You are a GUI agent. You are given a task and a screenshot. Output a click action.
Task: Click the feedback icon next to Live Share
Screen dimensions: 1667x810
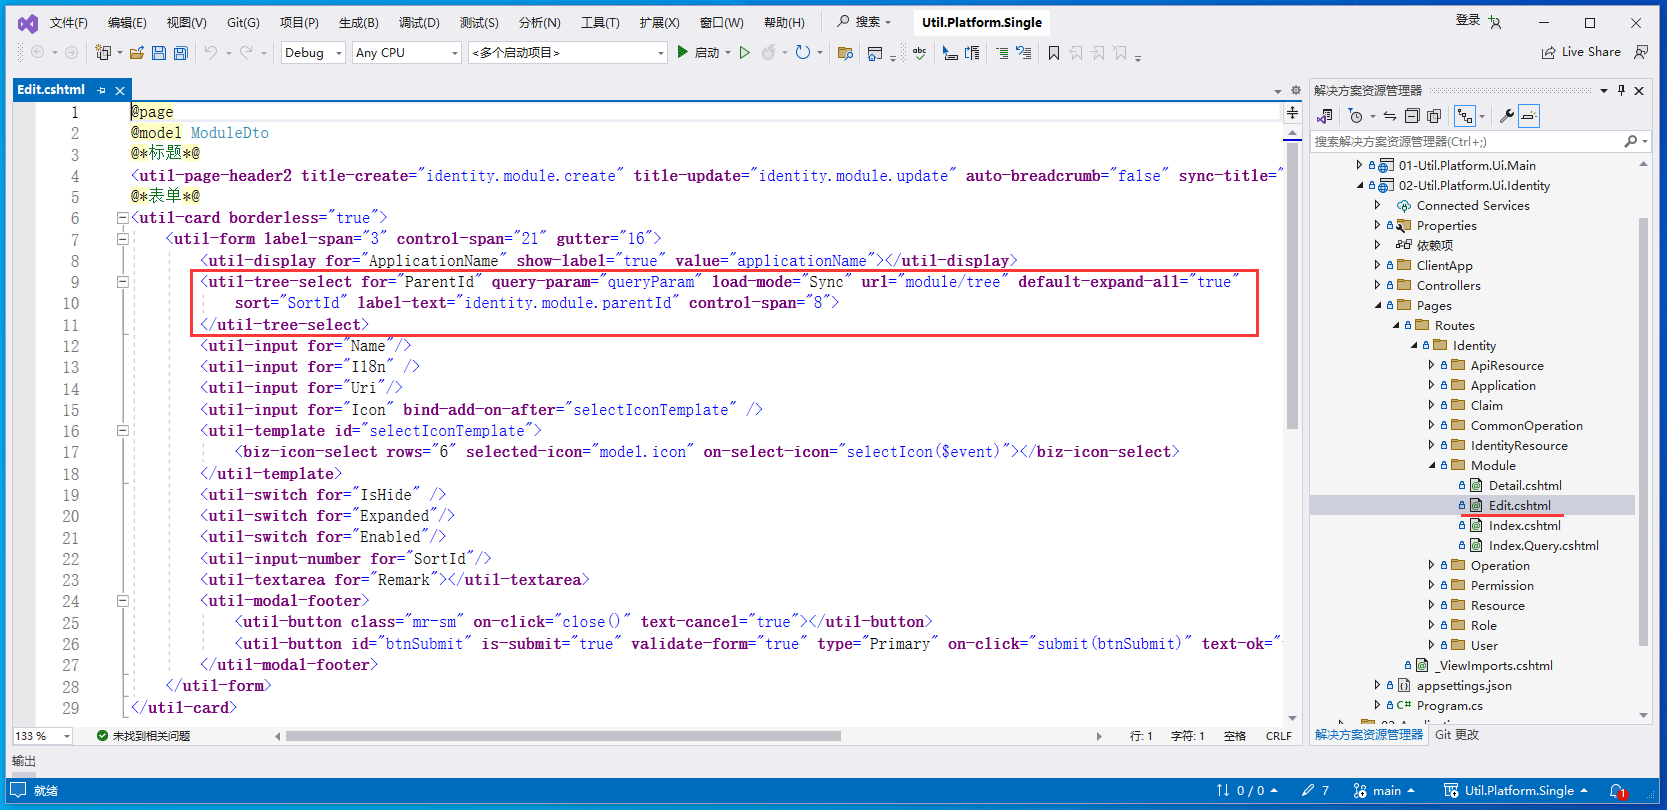1640,52
